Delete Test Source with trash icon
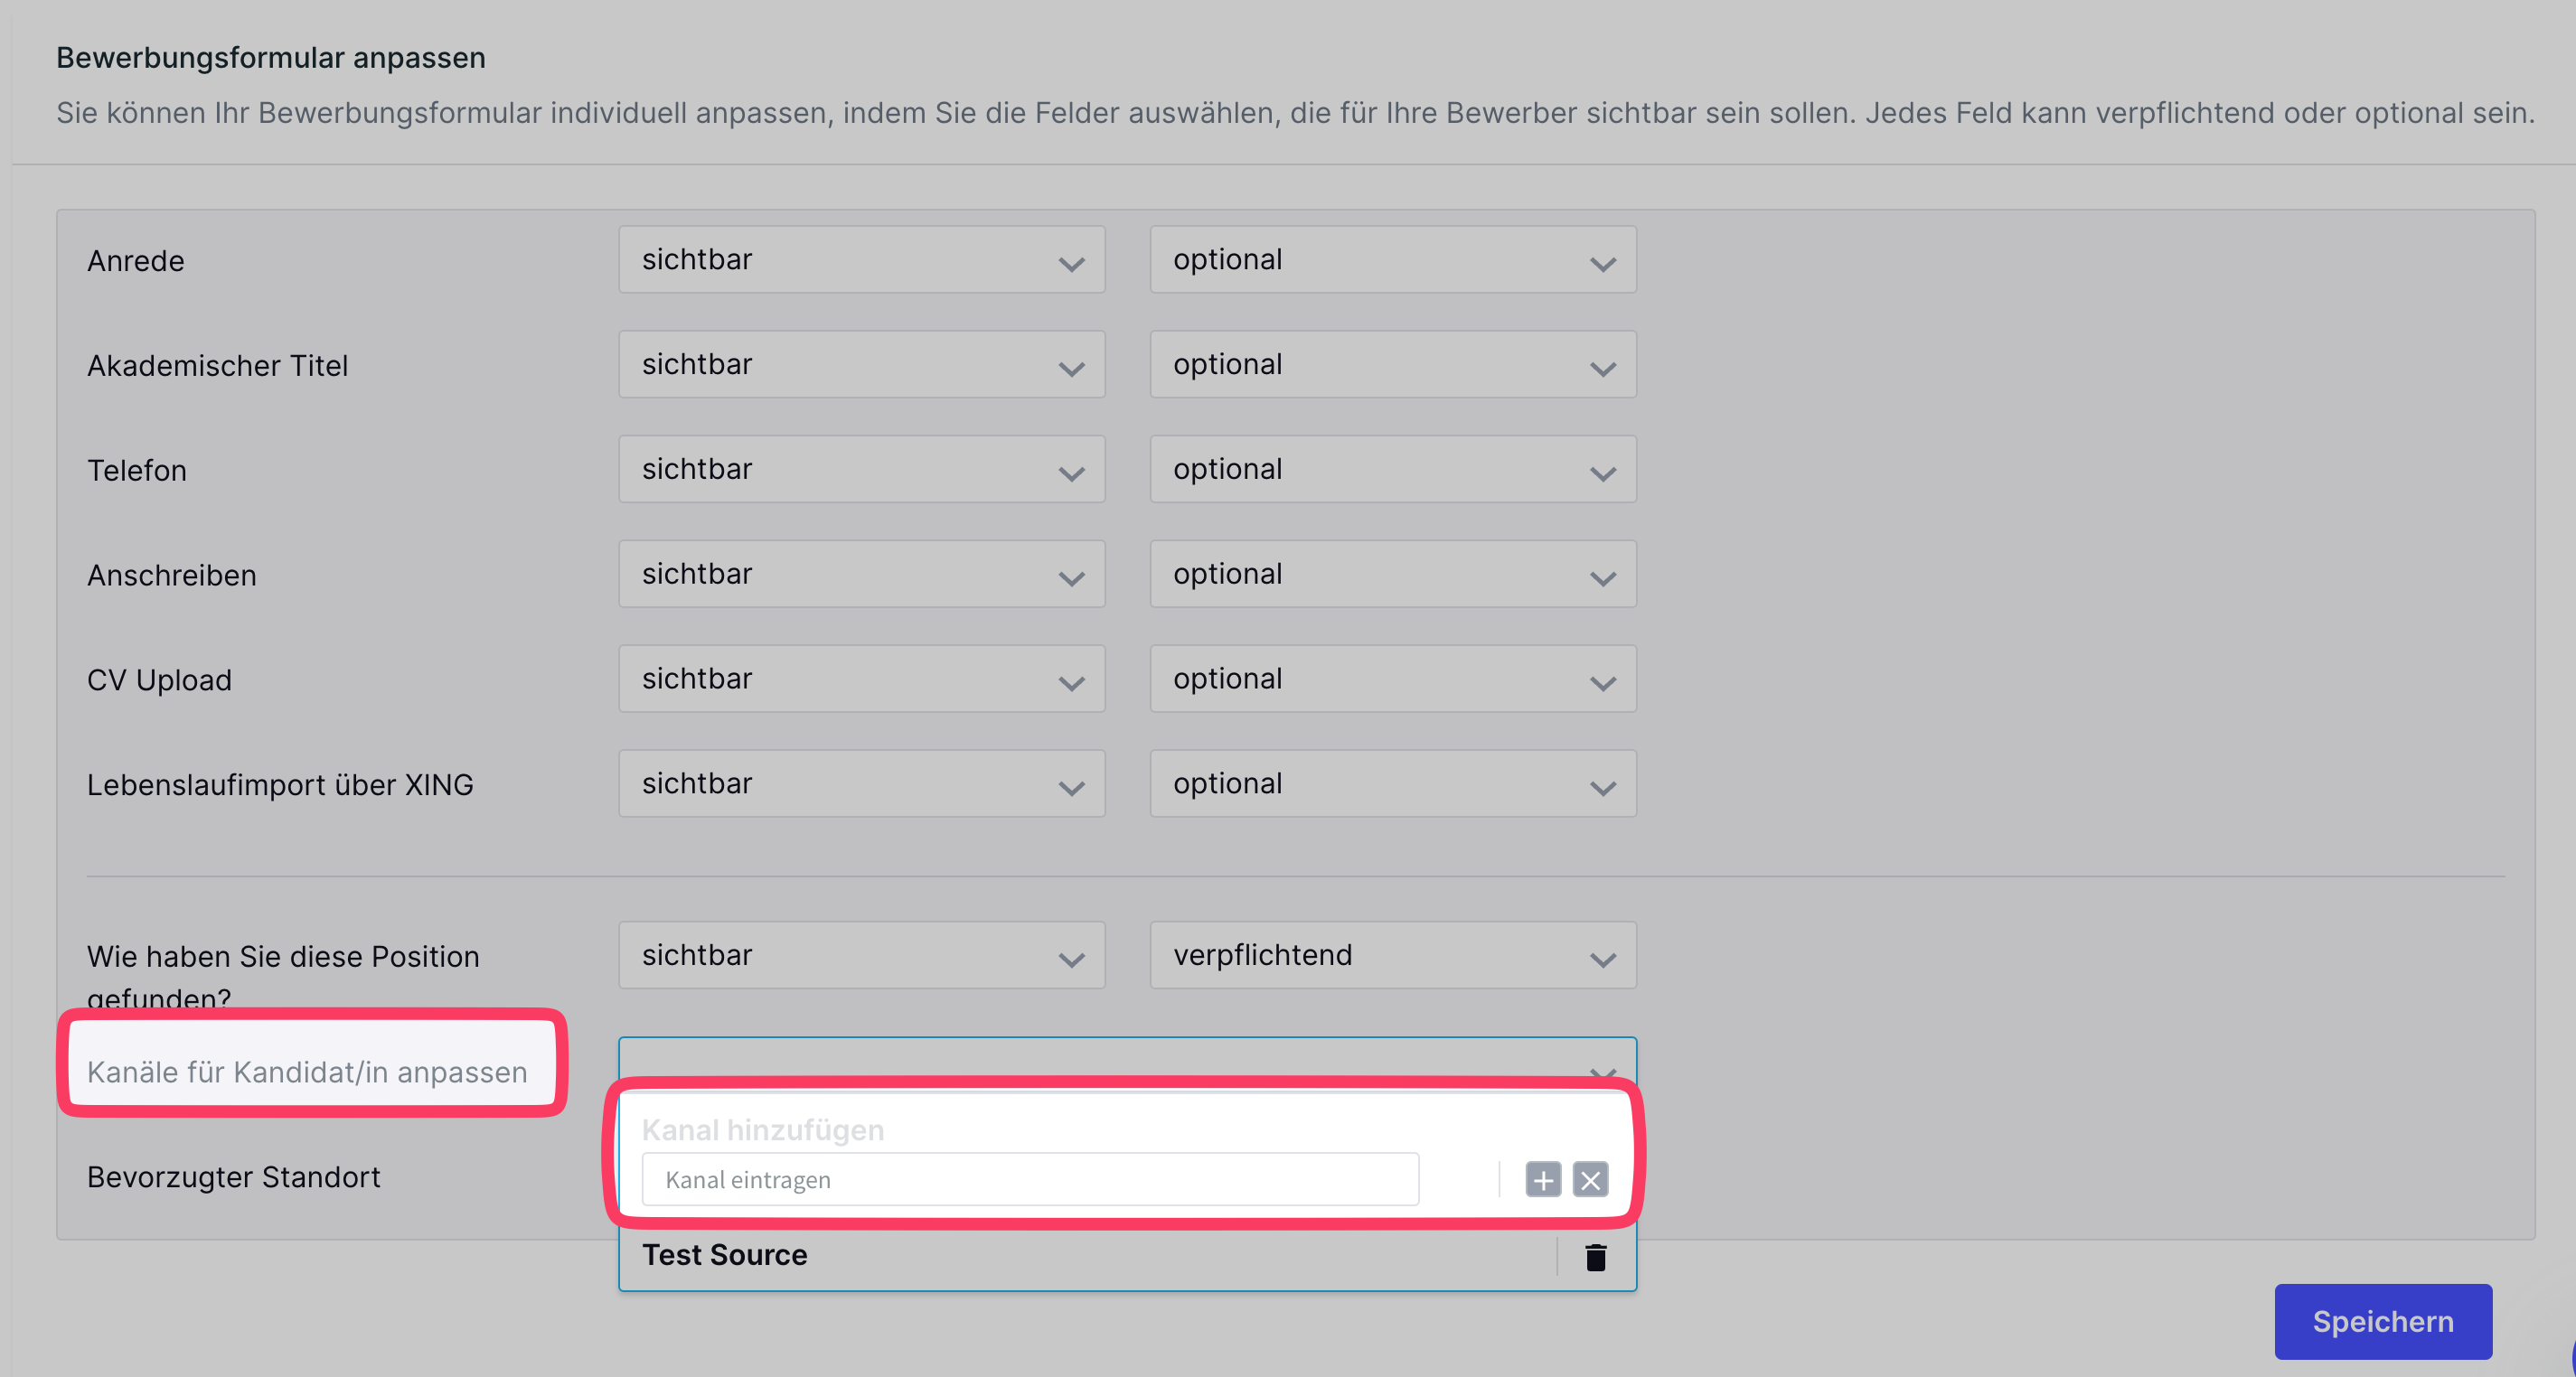Image resolution: width=2576 pixels, height=1377 pixels. tap(1595, 1256)
